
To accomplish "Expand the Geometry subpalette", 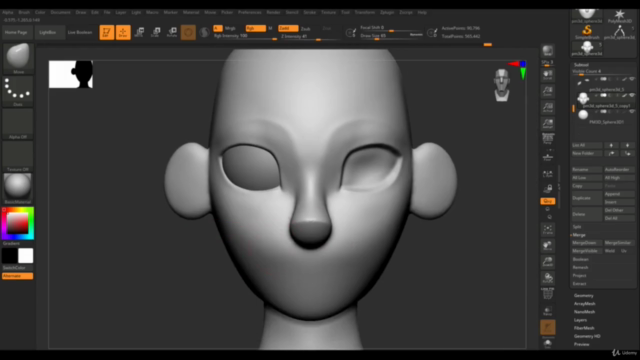I will 584,296.
